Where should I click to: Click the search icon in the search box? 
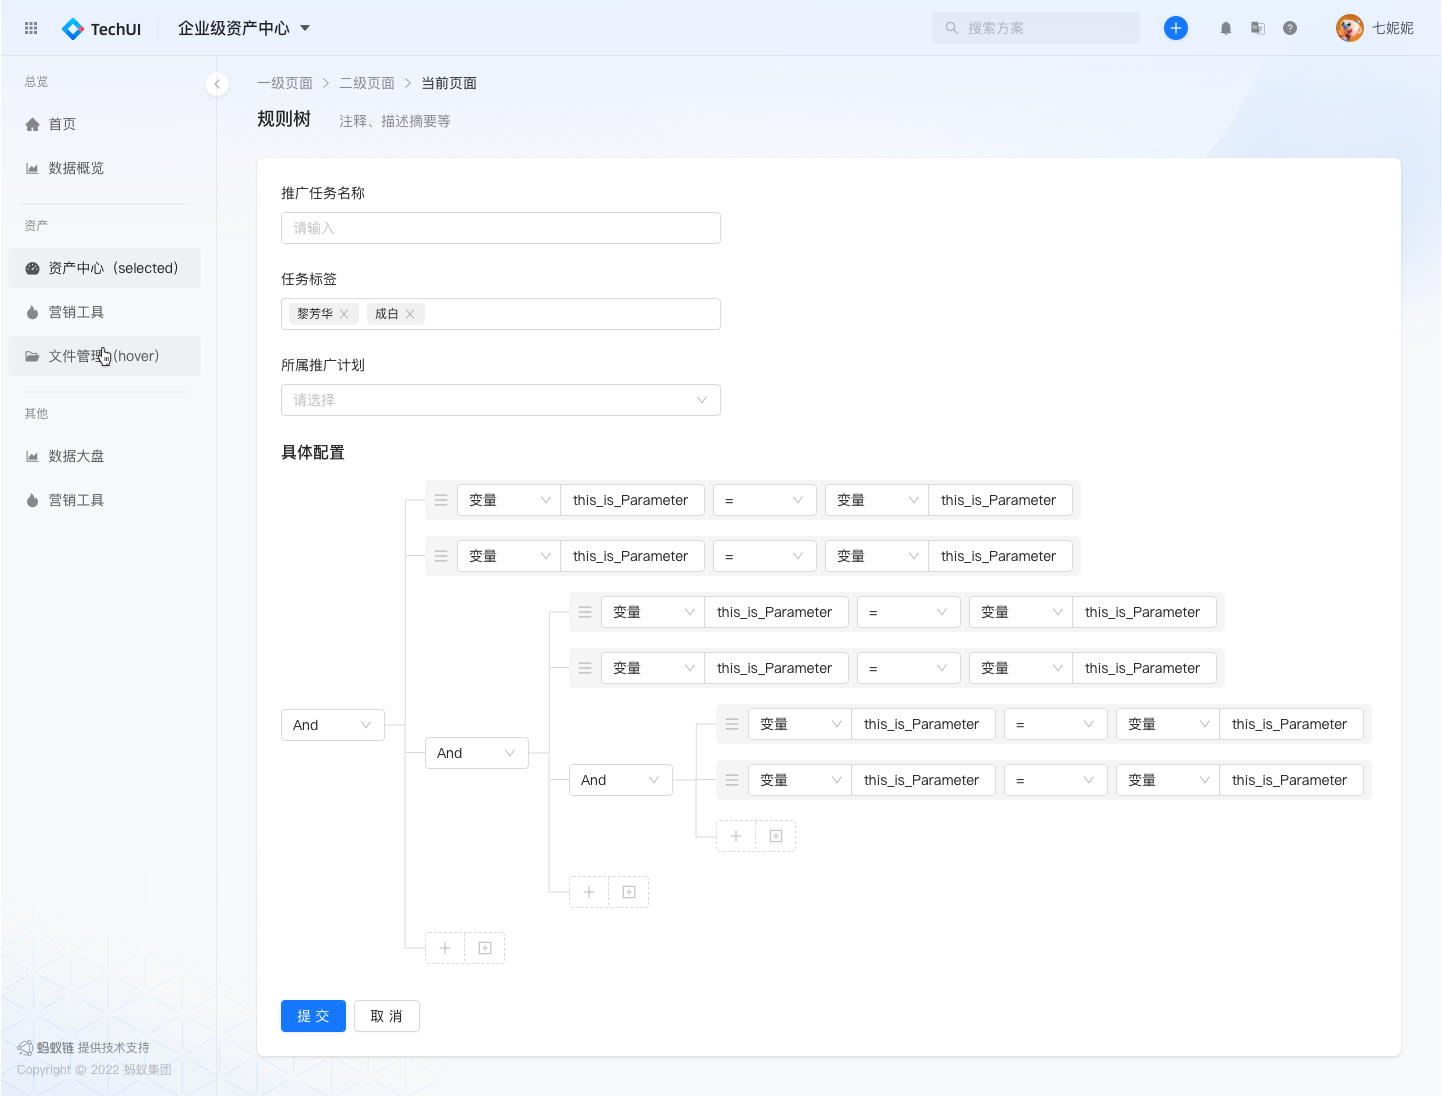(x=952, y=28)
